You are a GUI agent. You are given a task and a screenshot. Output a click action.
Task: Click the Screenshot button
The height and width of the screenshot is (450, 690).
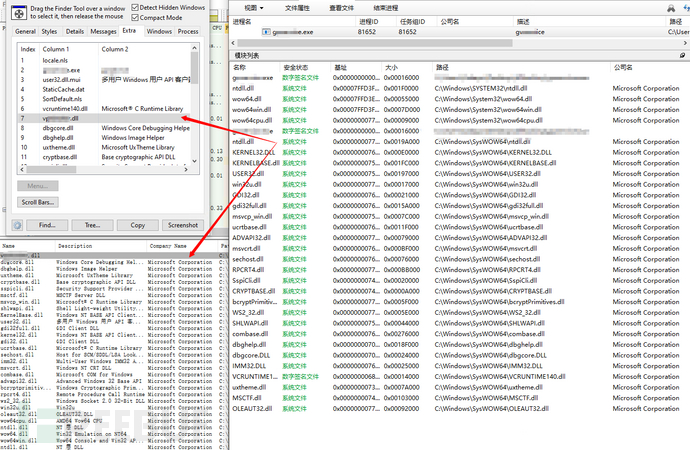[182, 225]
